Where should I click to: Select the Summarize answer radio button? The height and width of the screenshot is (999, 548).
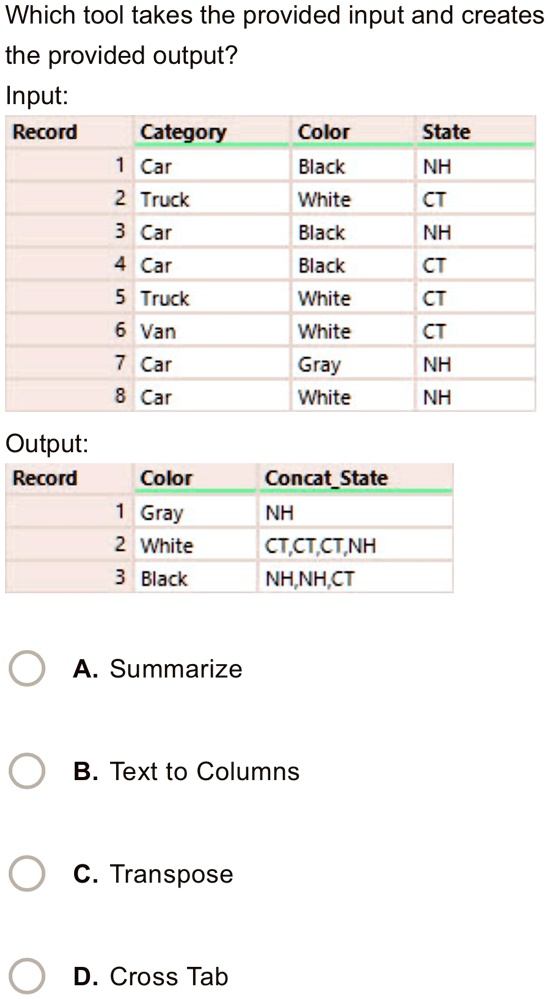click(27, 668)
